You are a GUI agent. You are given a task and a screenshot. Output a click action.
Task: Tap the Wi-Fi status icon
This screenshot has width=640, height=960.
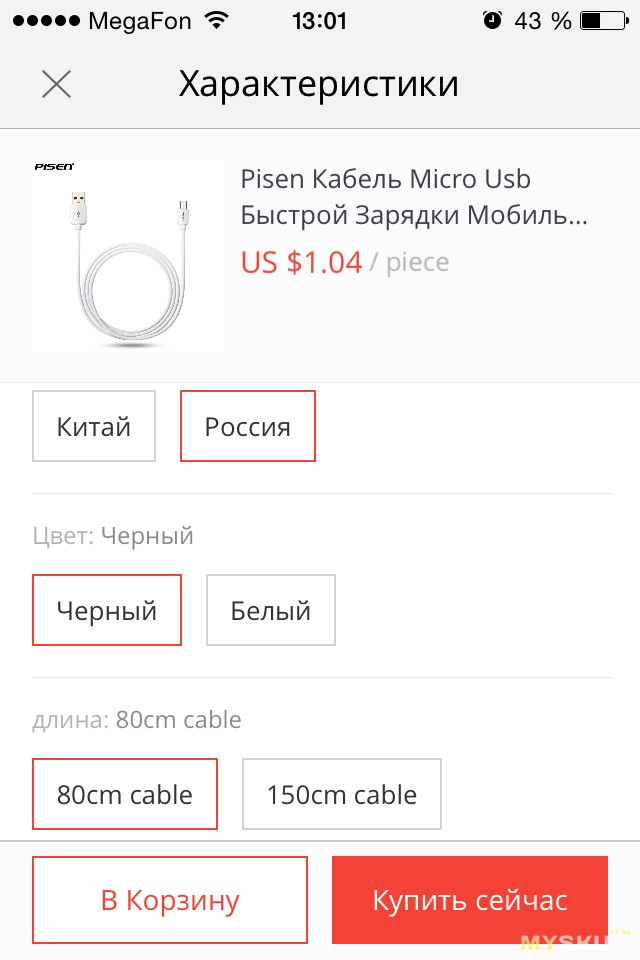pos(216,21)
